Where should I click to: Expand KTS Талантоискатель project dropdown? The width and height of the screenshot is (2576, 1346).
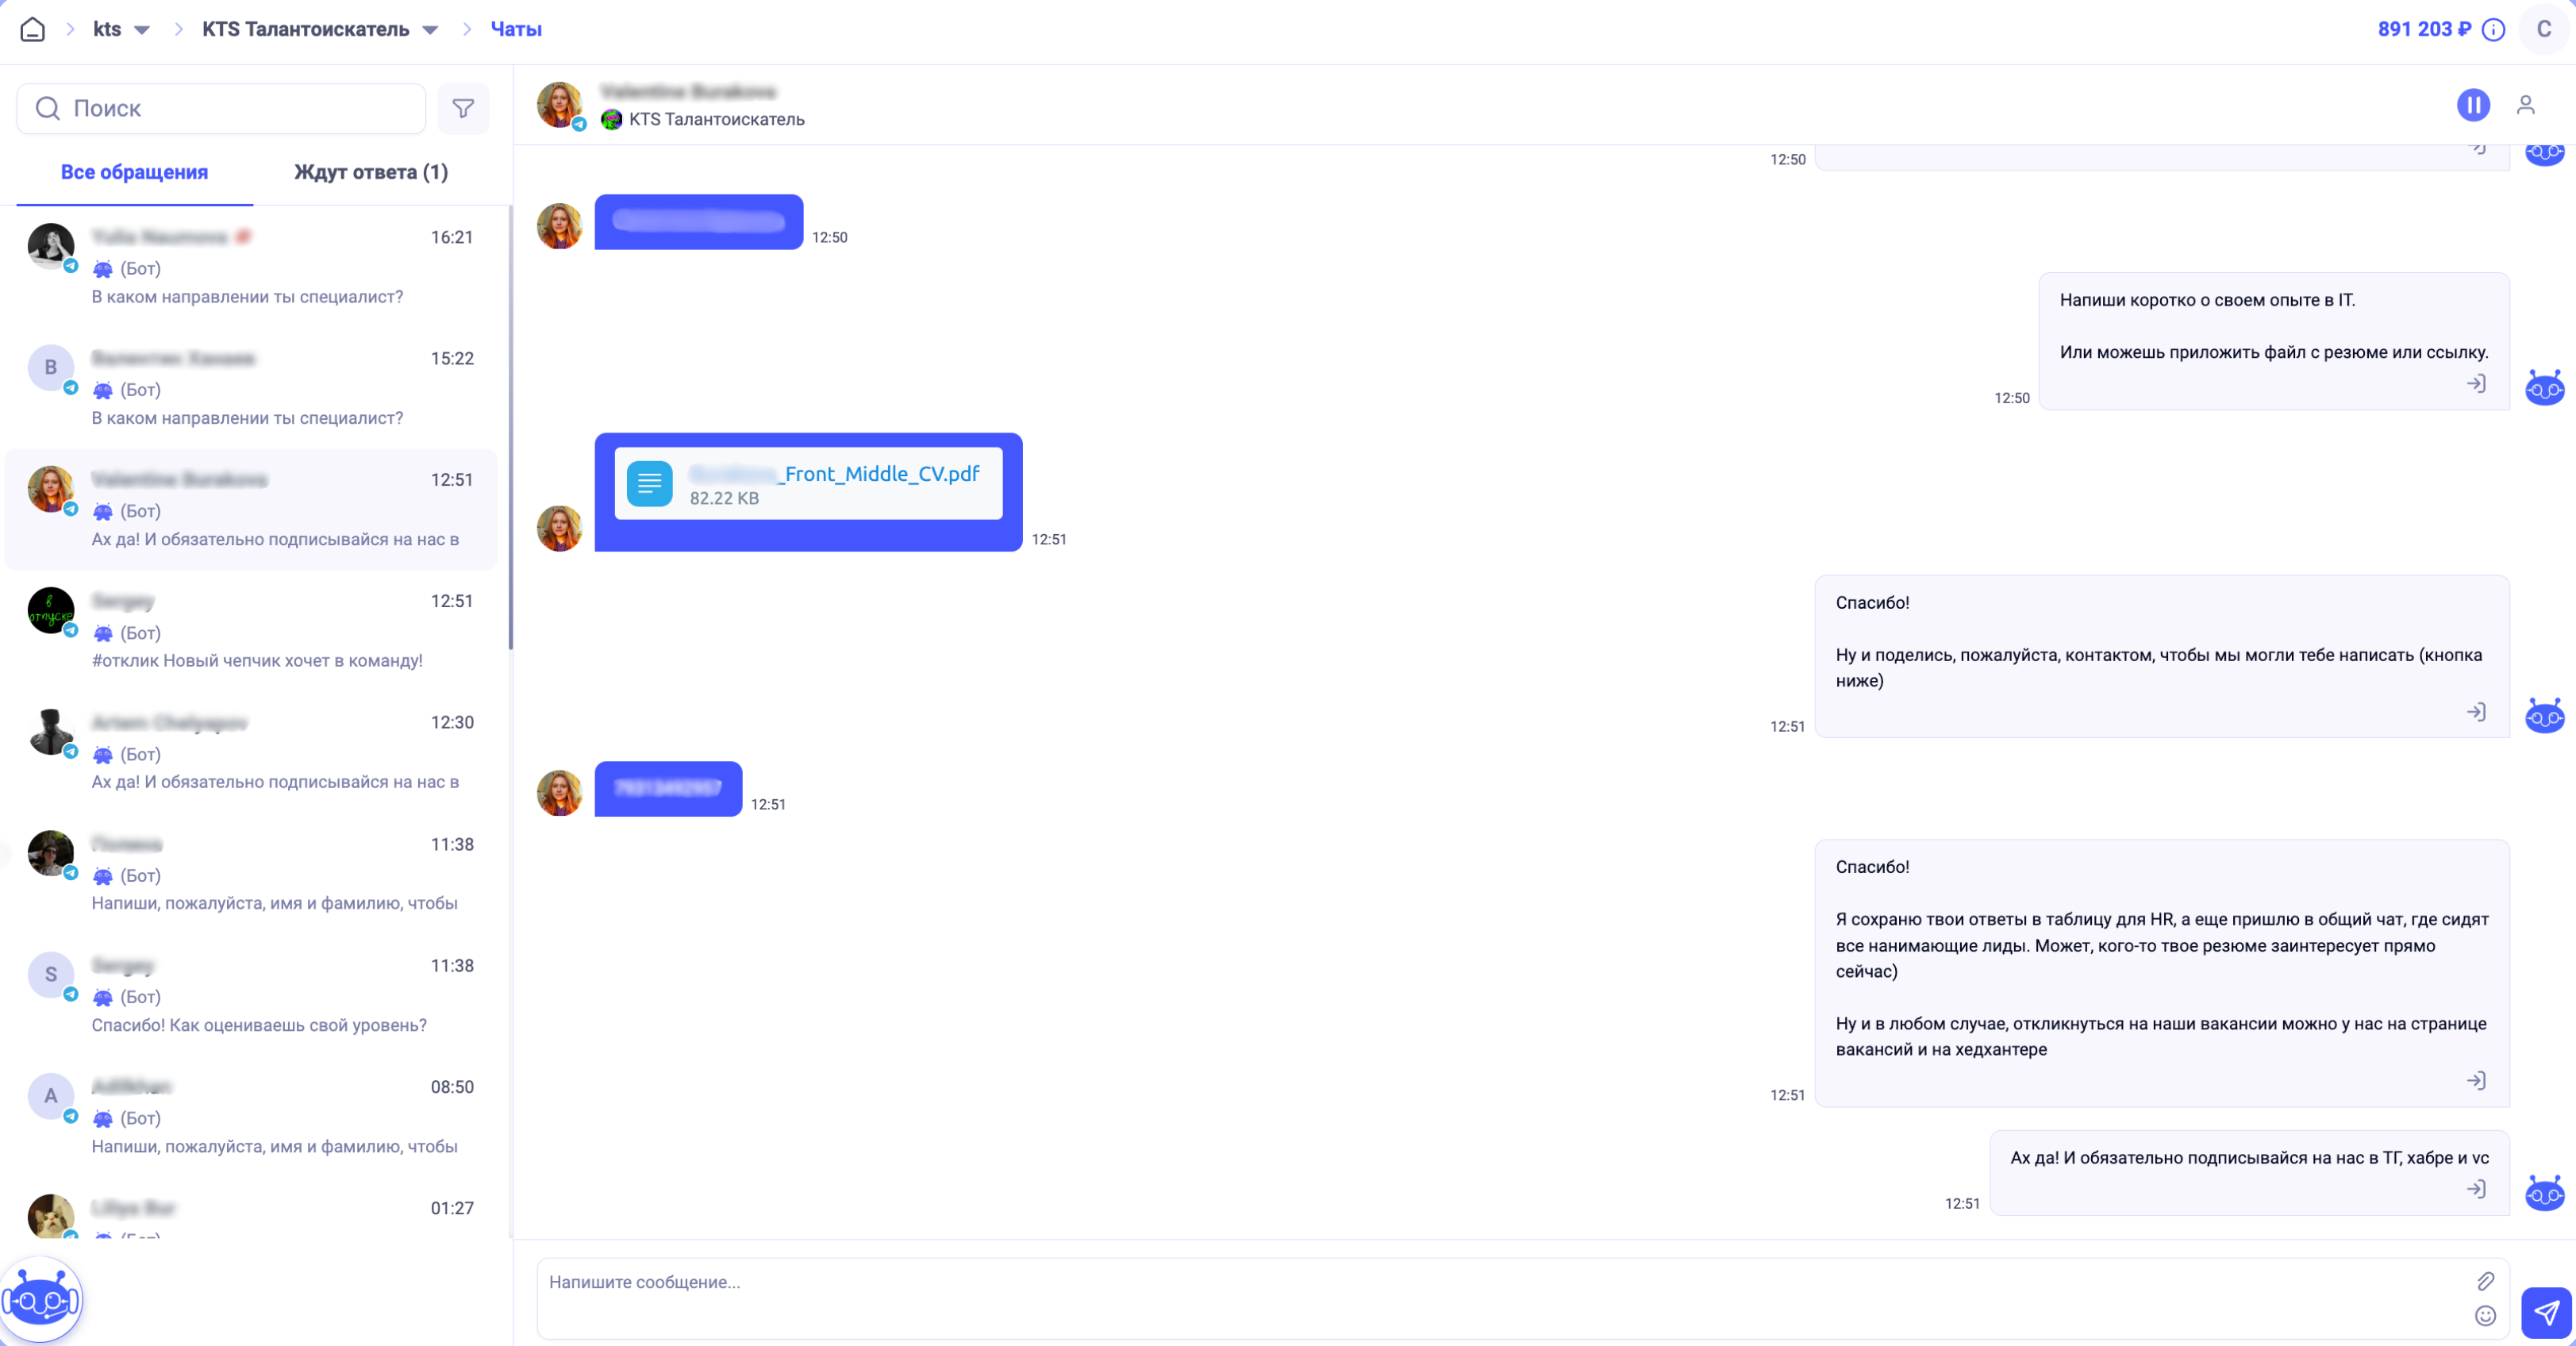(x=430, y=30)
